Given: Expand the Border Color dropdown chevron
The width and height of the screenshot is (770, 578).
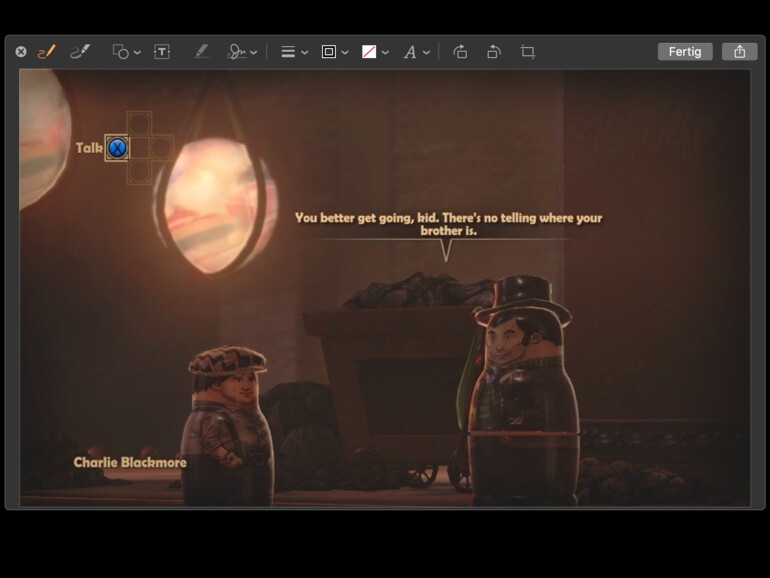Looking at the screenshot, I should (x=345, y=52).
